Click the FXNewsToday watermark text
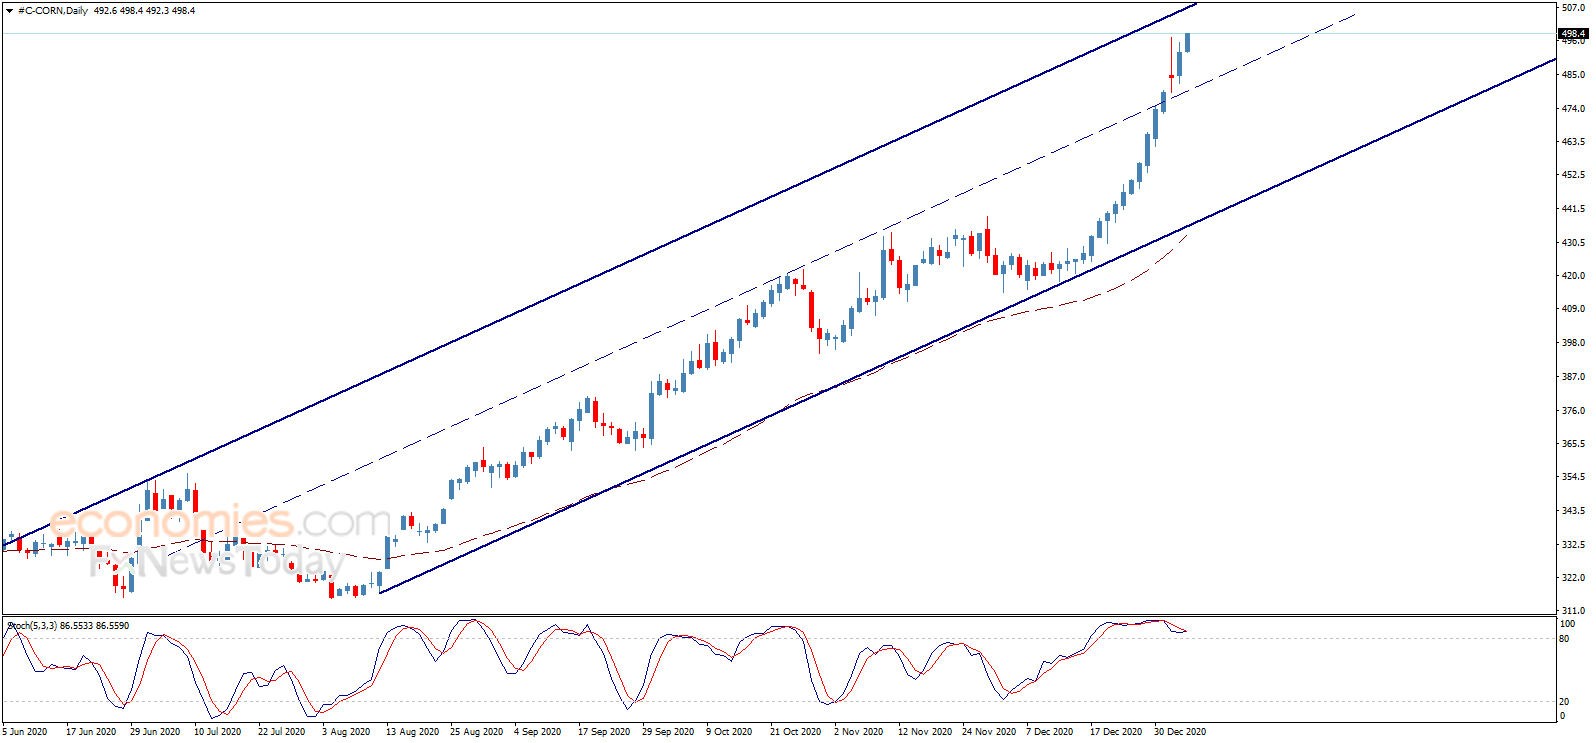The image size is (1596, 743). [217, 562]
